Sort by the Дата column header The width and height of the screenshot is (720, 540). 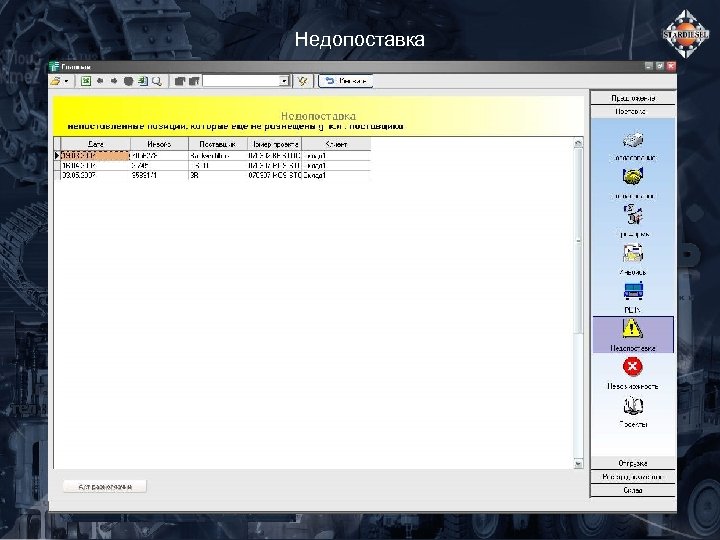pos(96,144)
